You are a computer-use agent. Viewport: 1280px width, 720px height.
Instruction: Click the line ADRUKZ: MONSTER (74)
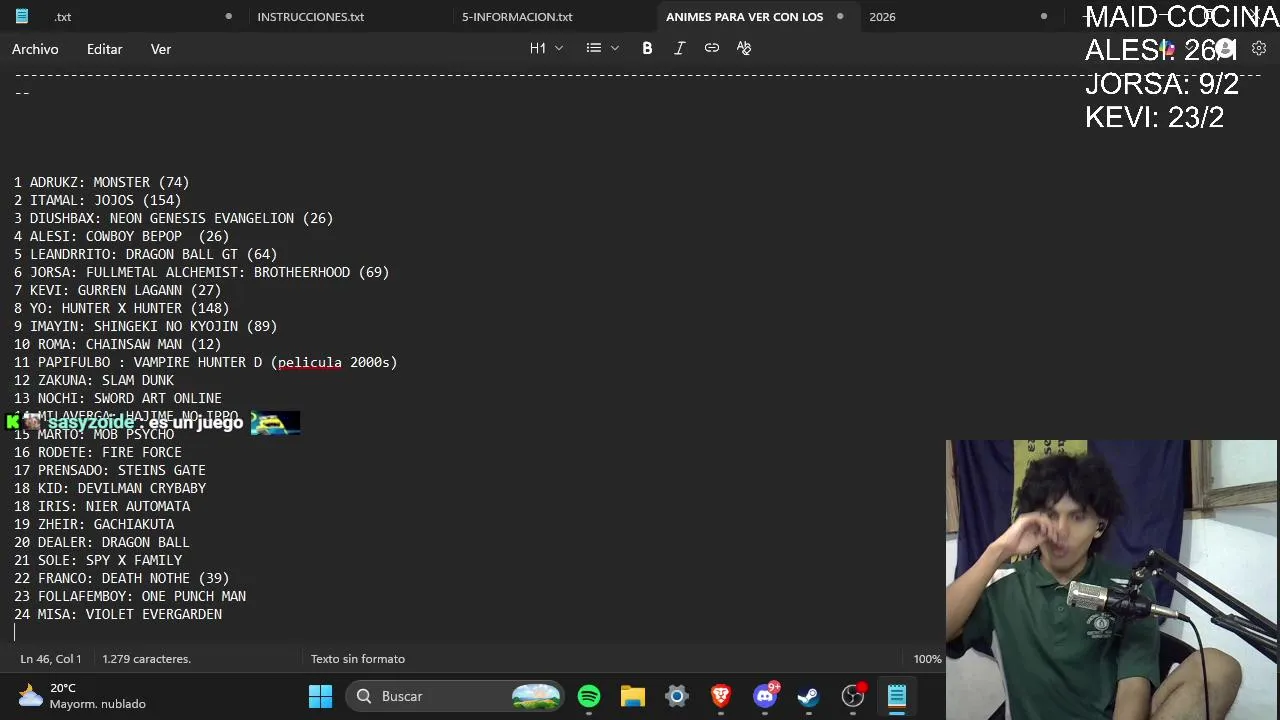pos(101,182)
